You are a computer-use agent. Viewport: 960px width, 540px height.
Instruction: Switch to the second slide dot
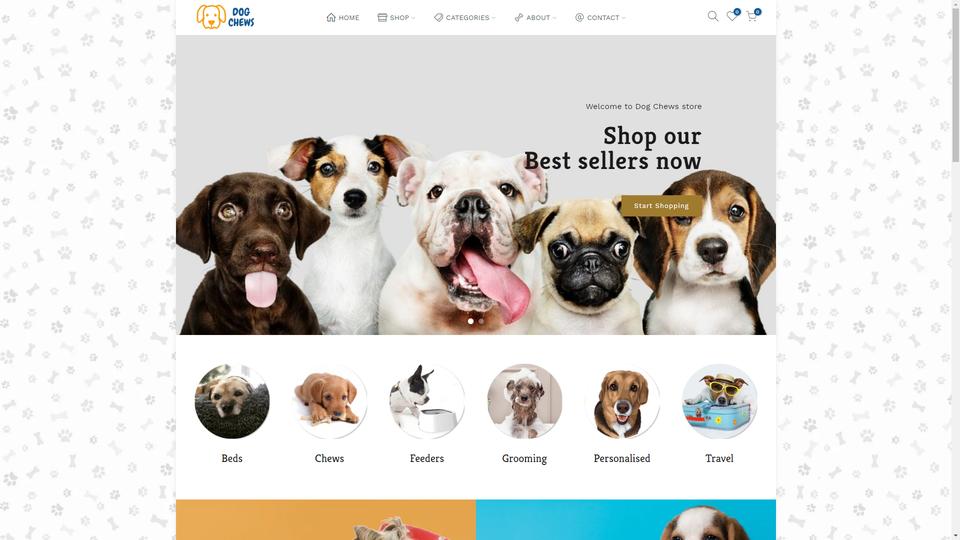click(x=481, y=321)
